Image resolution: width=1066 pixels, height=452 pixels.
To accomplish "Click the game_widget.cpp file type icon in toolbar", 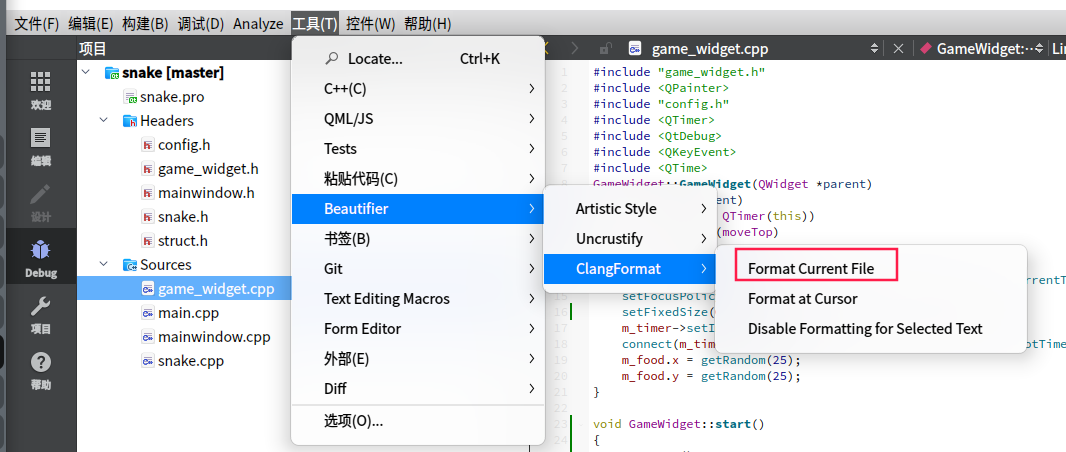I will point(636,49).
